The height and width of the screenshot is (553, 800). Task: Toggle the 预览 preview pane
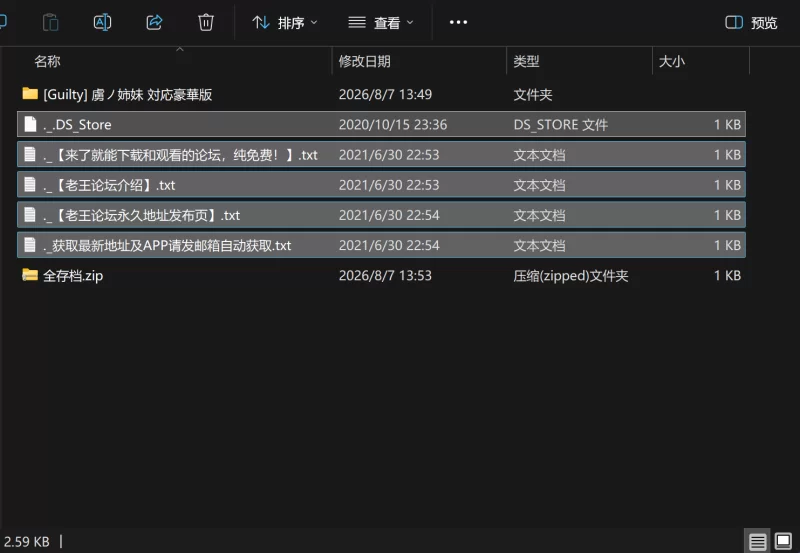click(x=751, y=22)
